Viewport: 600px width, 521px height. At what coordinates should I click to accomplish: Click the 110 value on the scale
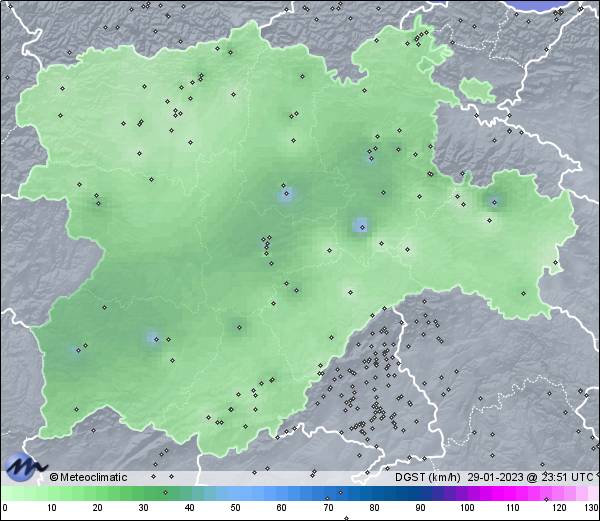[513, 508]
